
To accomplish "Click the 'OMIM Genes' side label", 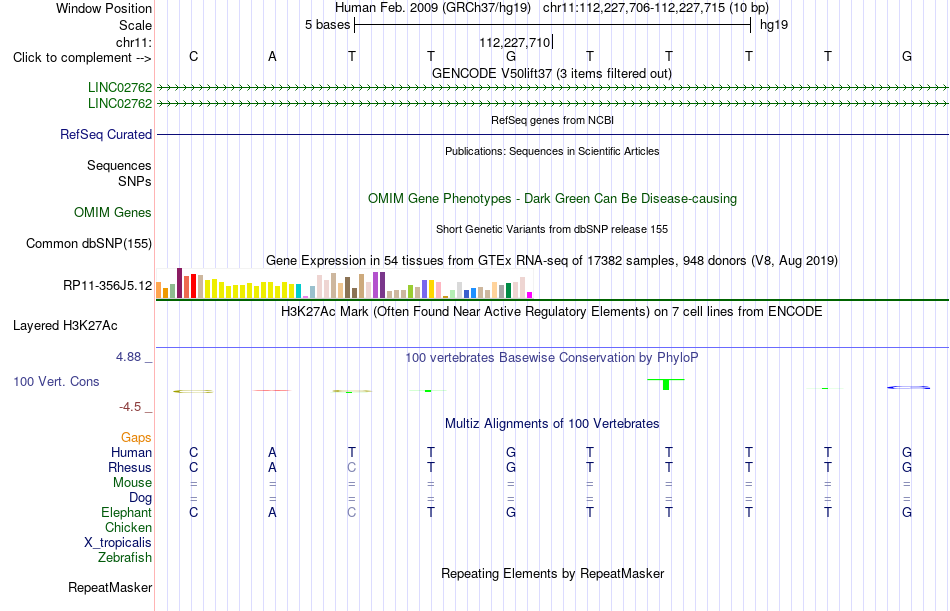I will tap(113, 213).
